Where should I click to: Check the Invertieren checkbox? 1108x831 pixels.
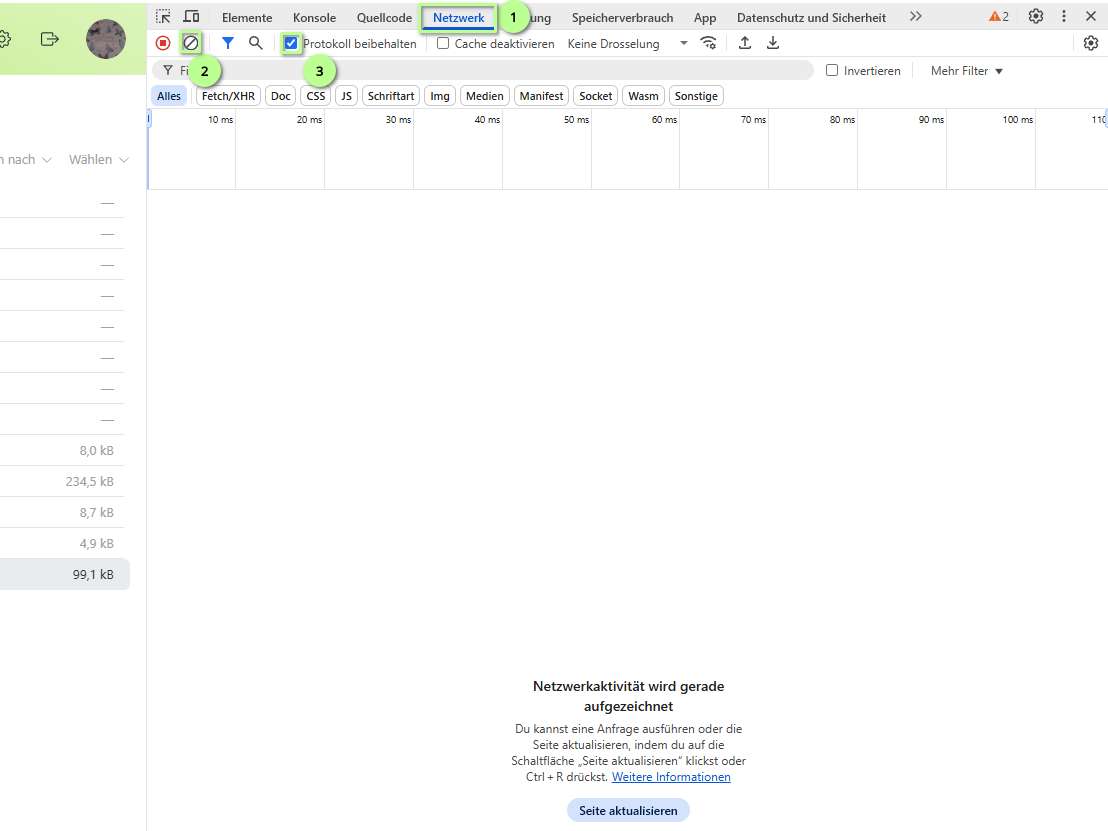click(x=832, y=71)
